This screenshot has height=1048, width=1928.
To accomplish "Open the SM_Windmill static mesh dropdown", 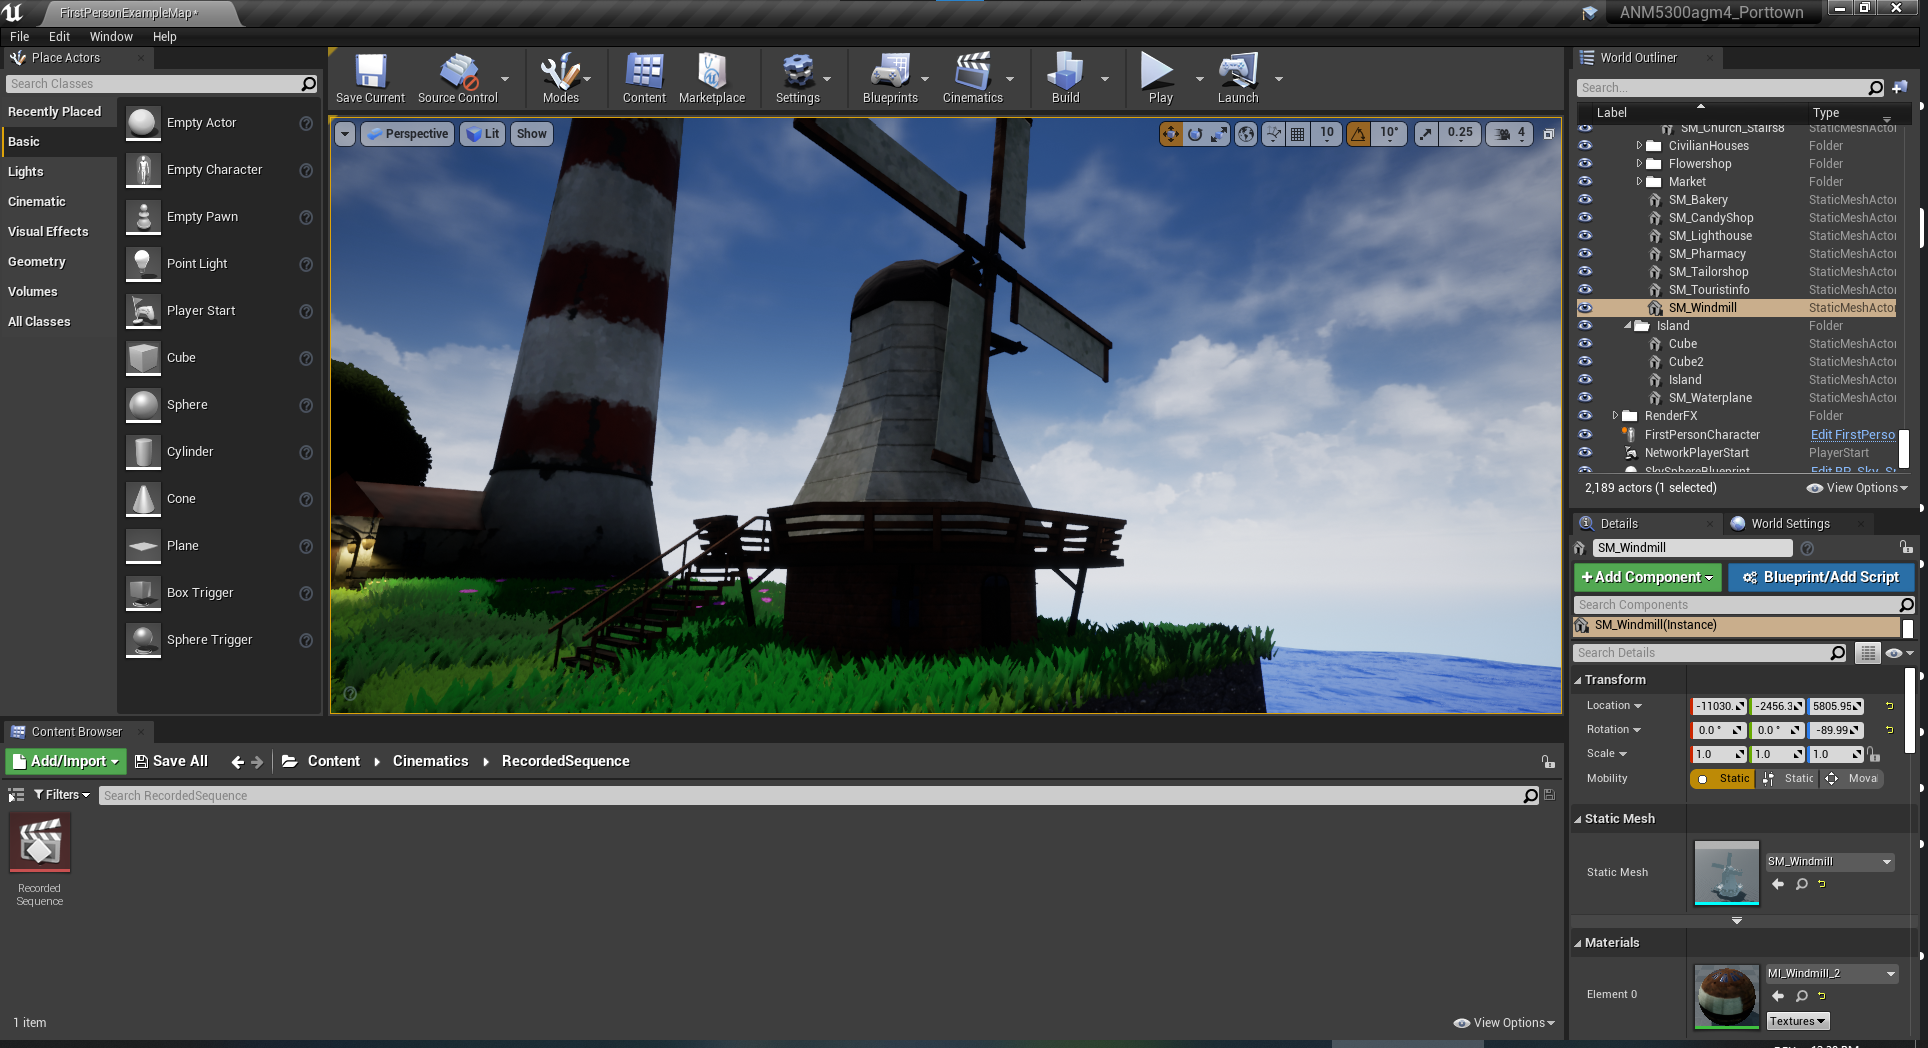I will tap(1830, 862).
